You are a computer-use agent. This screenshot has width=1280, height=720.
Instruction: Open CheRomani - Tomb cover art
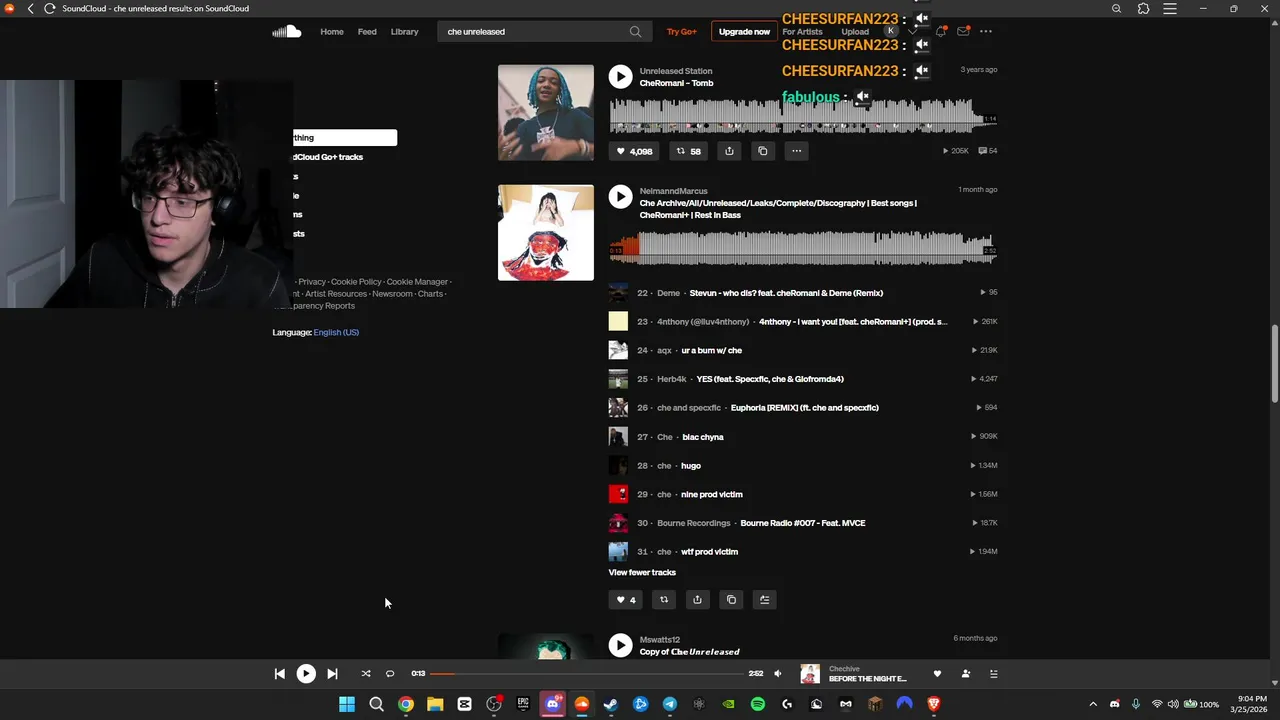click(x=546, y=112)
